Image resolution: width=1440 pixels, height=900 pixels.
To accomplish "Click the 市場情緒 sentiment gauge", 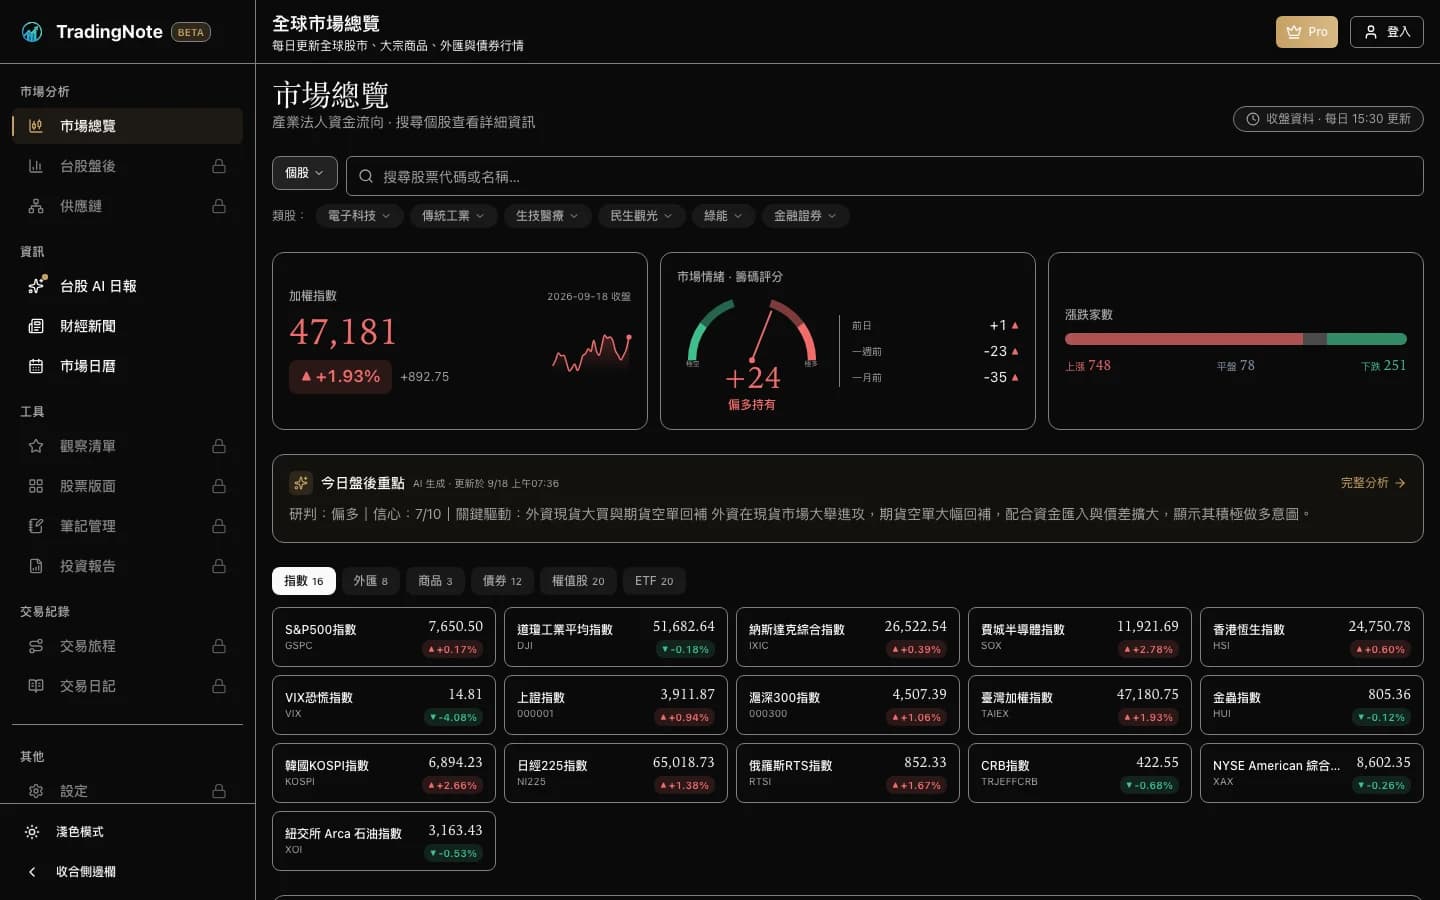I will [752, 332].
